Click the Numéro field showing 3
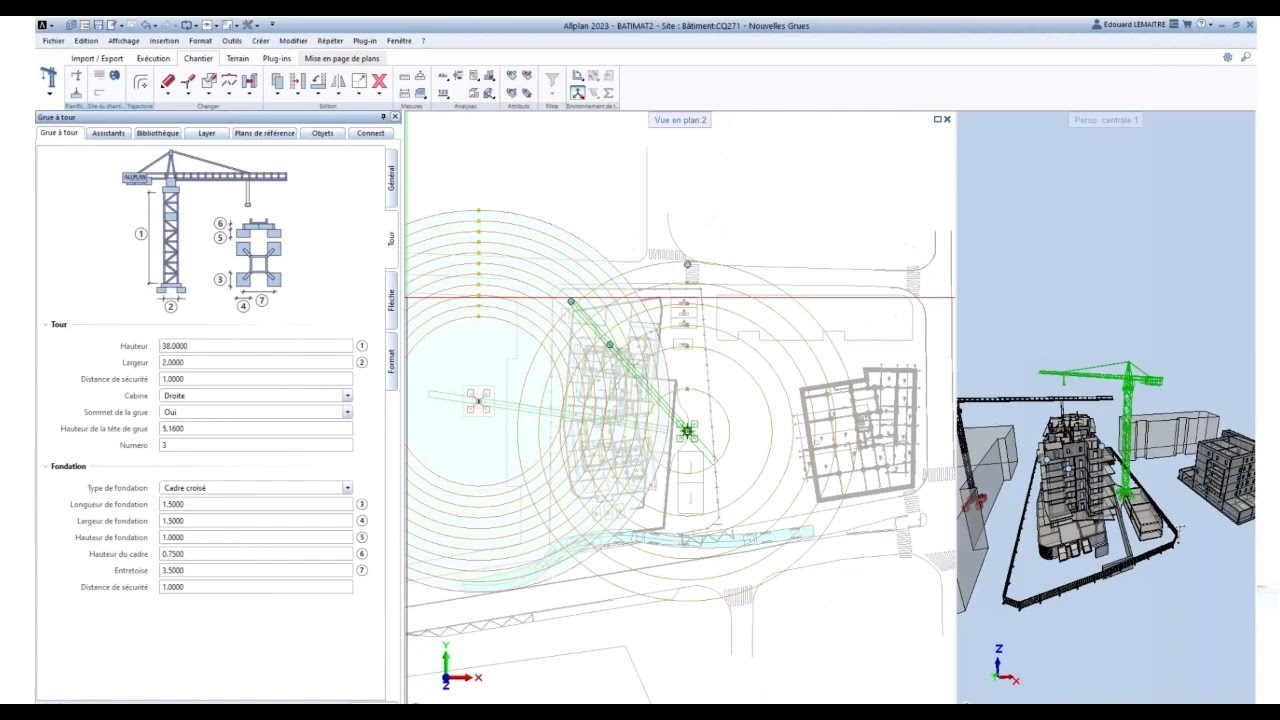The height and width of the screenshot is (720, 1280). pyautogui.click(x=256, y=445)
